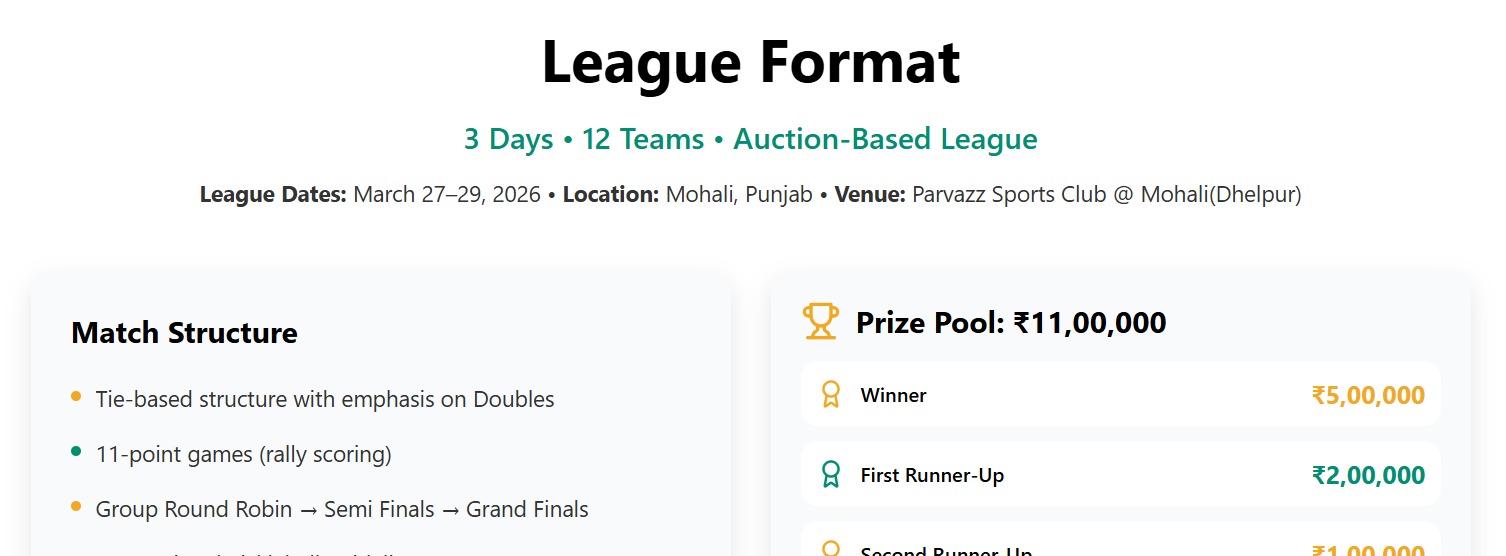Click the Group Round Robin list item
Screen dimensions: 1506x556
[342, 509]
